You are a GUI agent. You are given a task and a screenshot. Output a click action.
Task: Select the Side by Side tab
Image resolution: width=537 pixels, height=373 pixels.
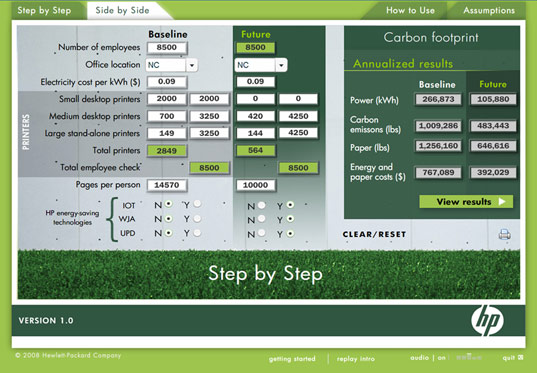pos(122,10)
